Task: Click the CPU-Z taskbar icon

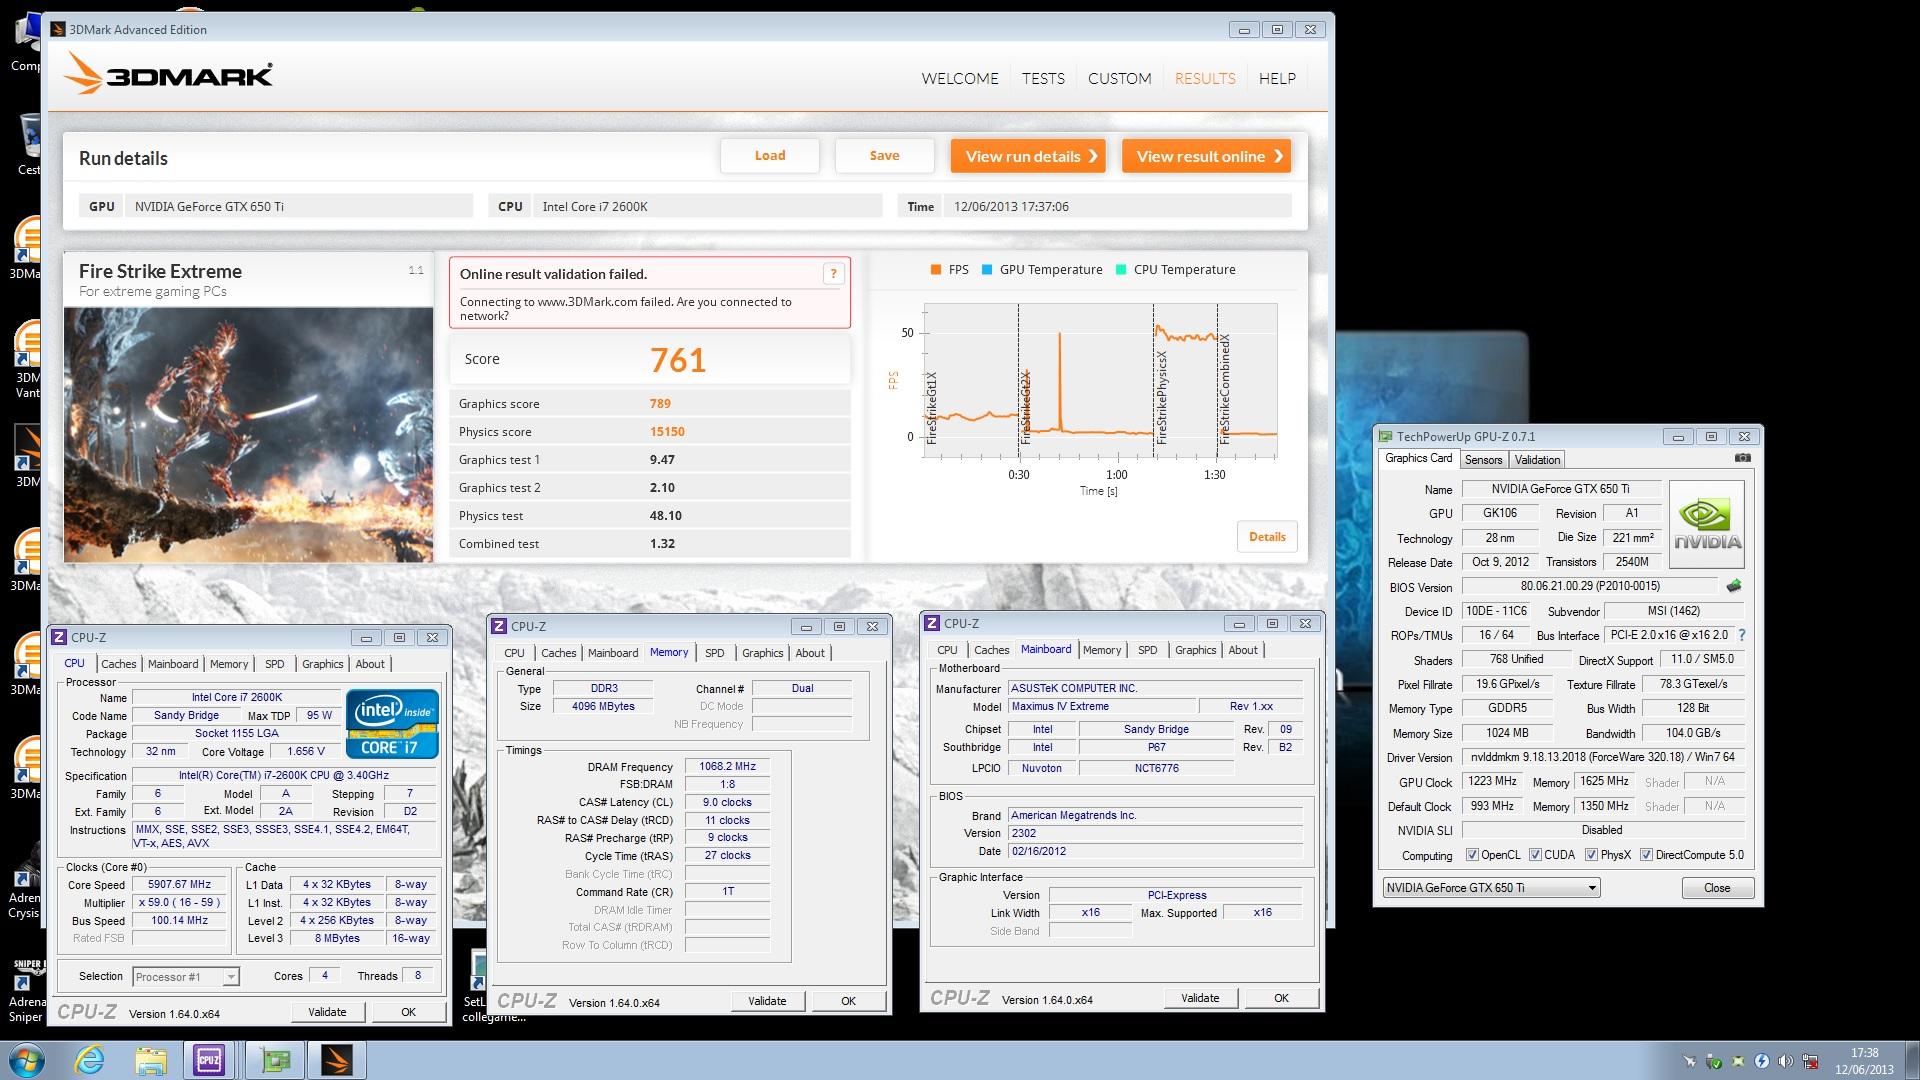Action: pyautogui.click(x=209, y=1060)
